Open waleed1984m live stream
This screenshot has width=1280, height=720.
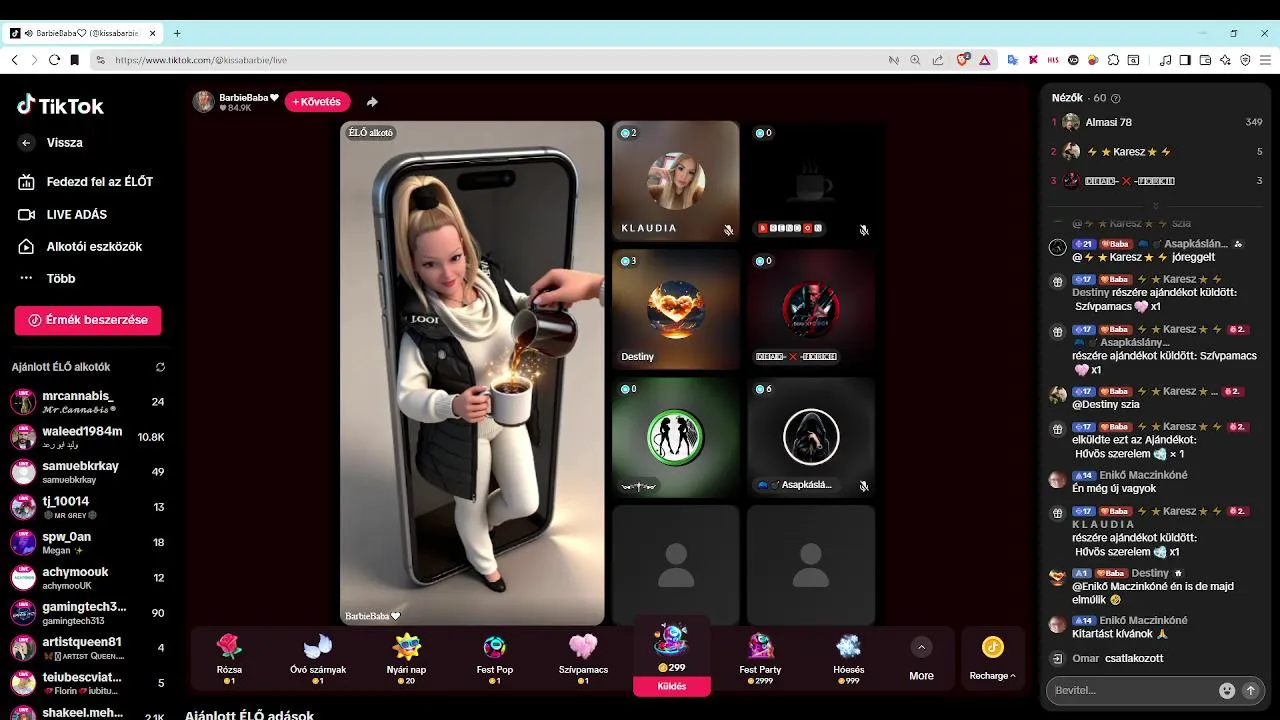pyautogui.click(x=88, y=437)
